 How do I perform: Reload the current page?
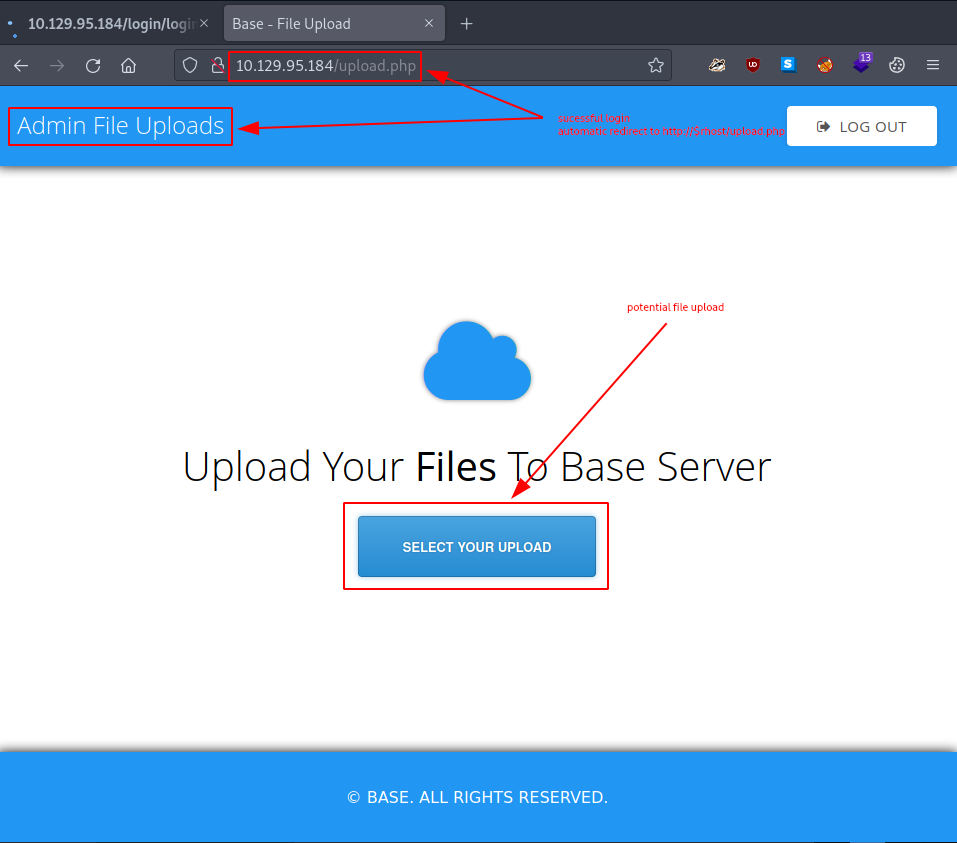pyautogui.click(x=92, y=65)
